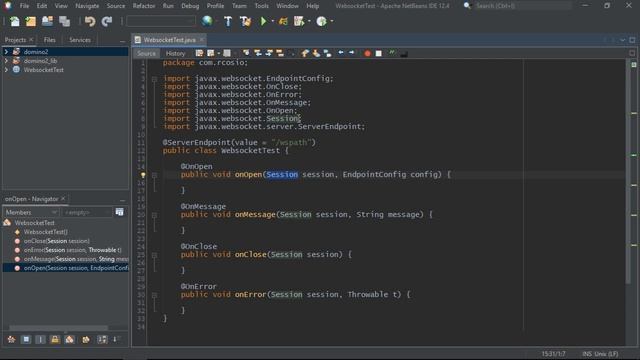
Task: Close the WebsocketTest.java editor tab
Action: coord(202,40)
